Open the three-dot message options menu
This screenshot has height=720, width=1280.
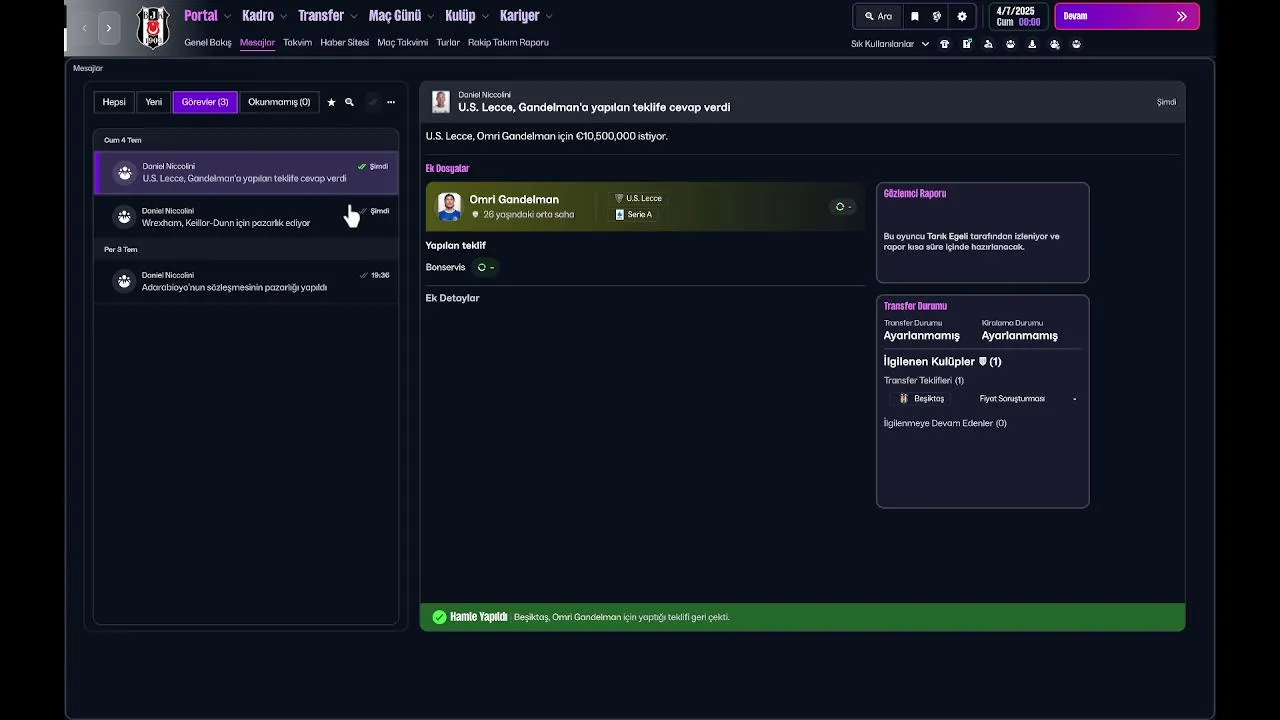[391, 102]
